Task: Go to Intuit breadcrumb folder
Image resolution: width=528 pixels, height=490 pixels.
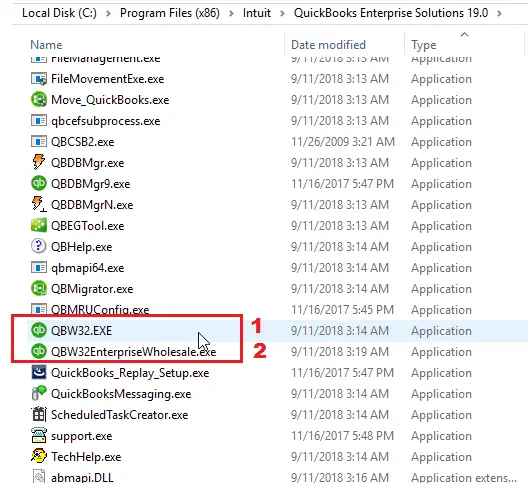Action: (x=257, y=13)
